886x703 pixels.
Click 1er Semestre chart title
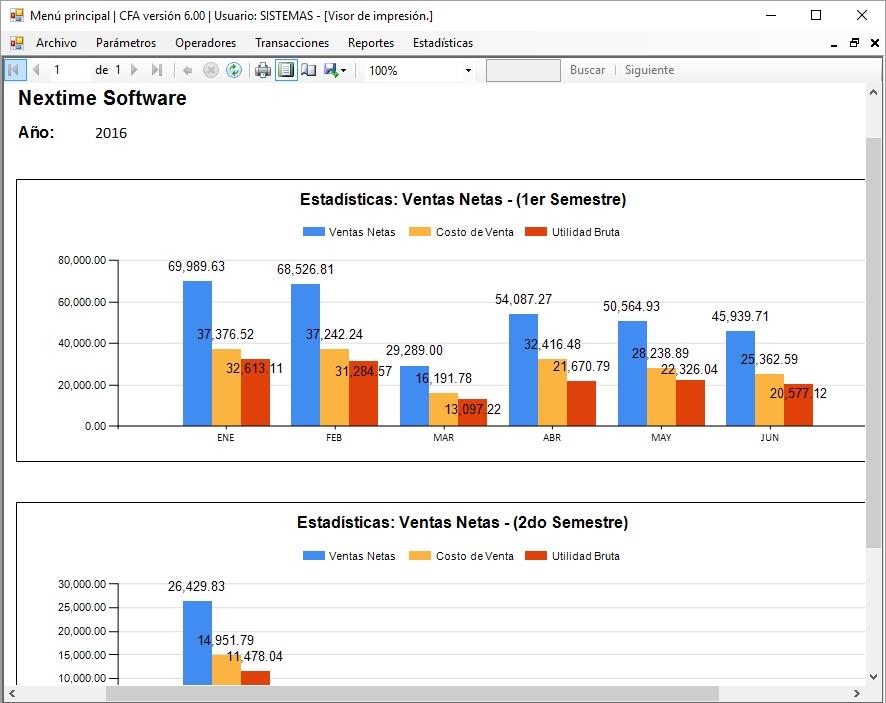[x=463, y=199]
